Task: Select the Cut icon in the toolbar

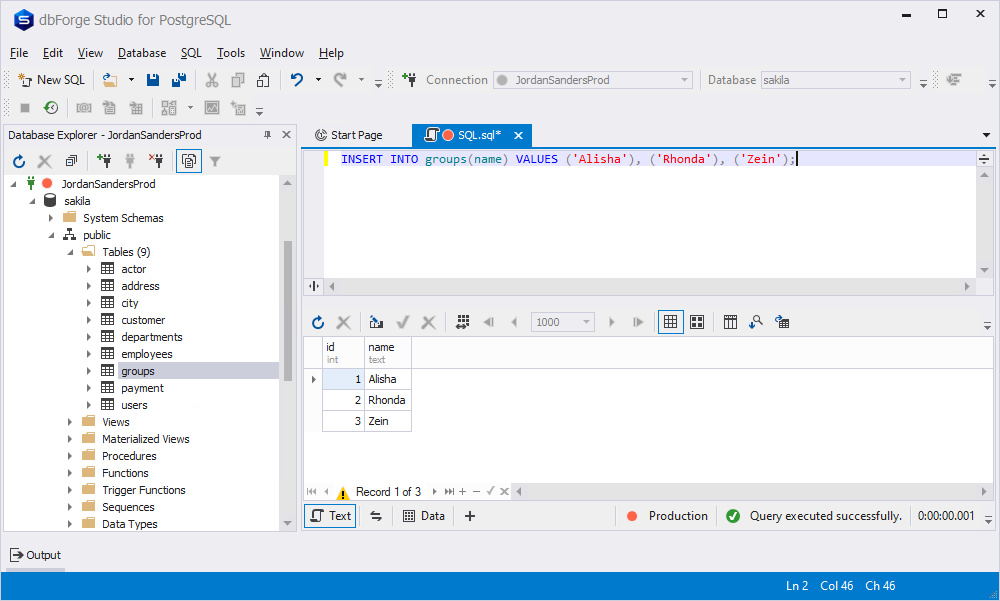Action: pos(212,79)
